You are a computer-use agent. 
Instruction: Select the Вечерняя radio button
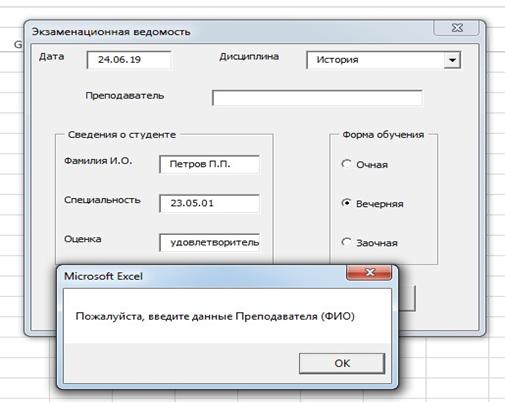tap(346, 203)
